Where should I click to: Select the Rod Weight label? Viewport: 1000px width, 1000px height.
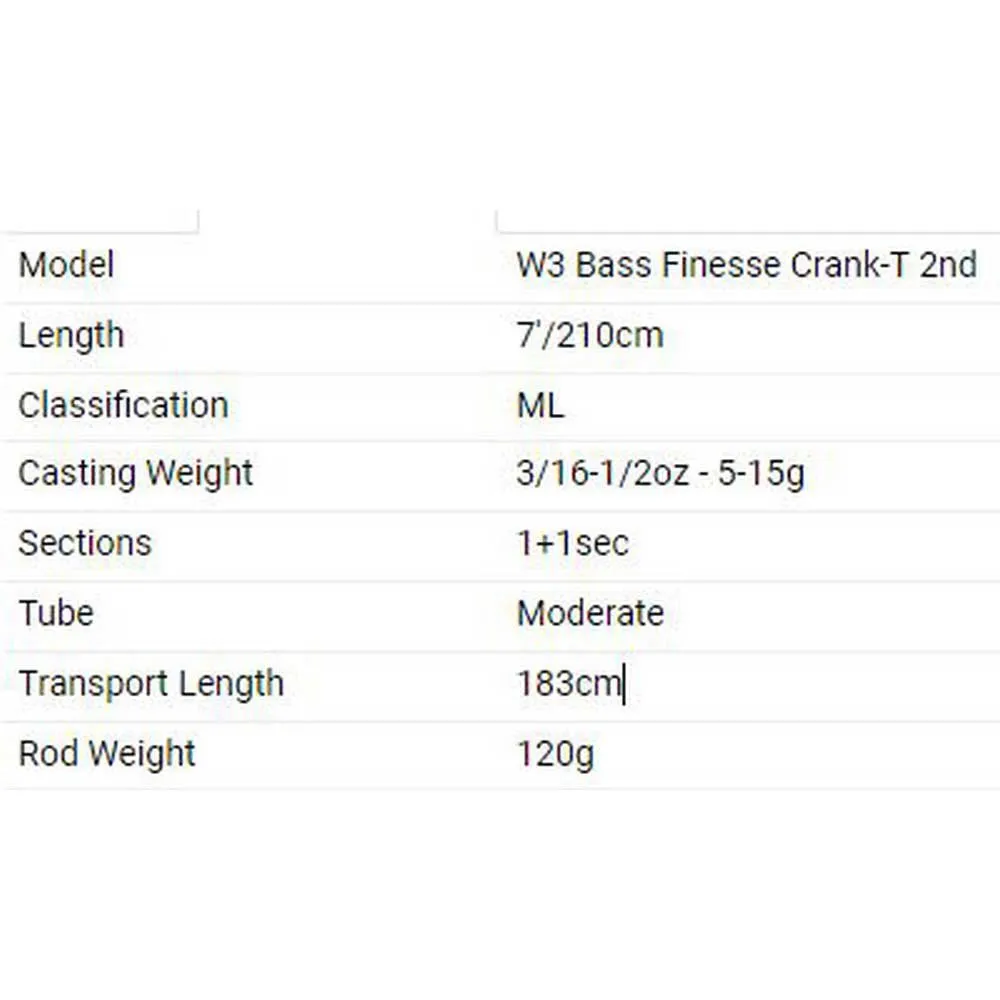tap(107, 753)
